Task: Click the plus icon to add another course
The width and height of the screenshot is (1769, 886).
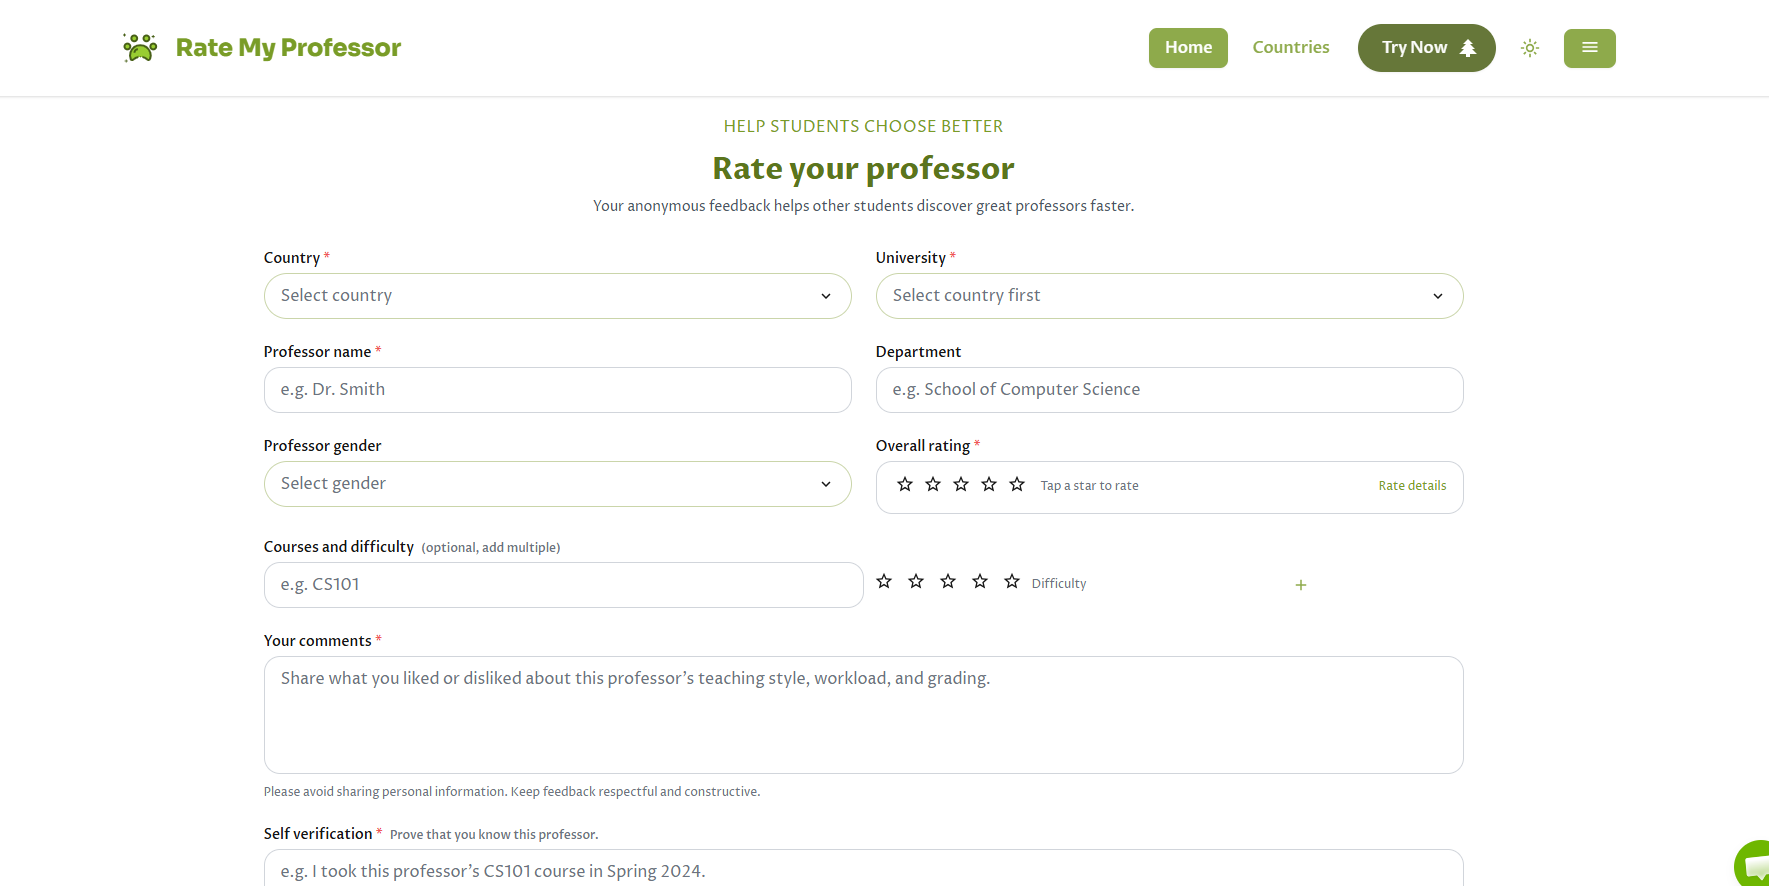Action: (x=1300, y=584)
